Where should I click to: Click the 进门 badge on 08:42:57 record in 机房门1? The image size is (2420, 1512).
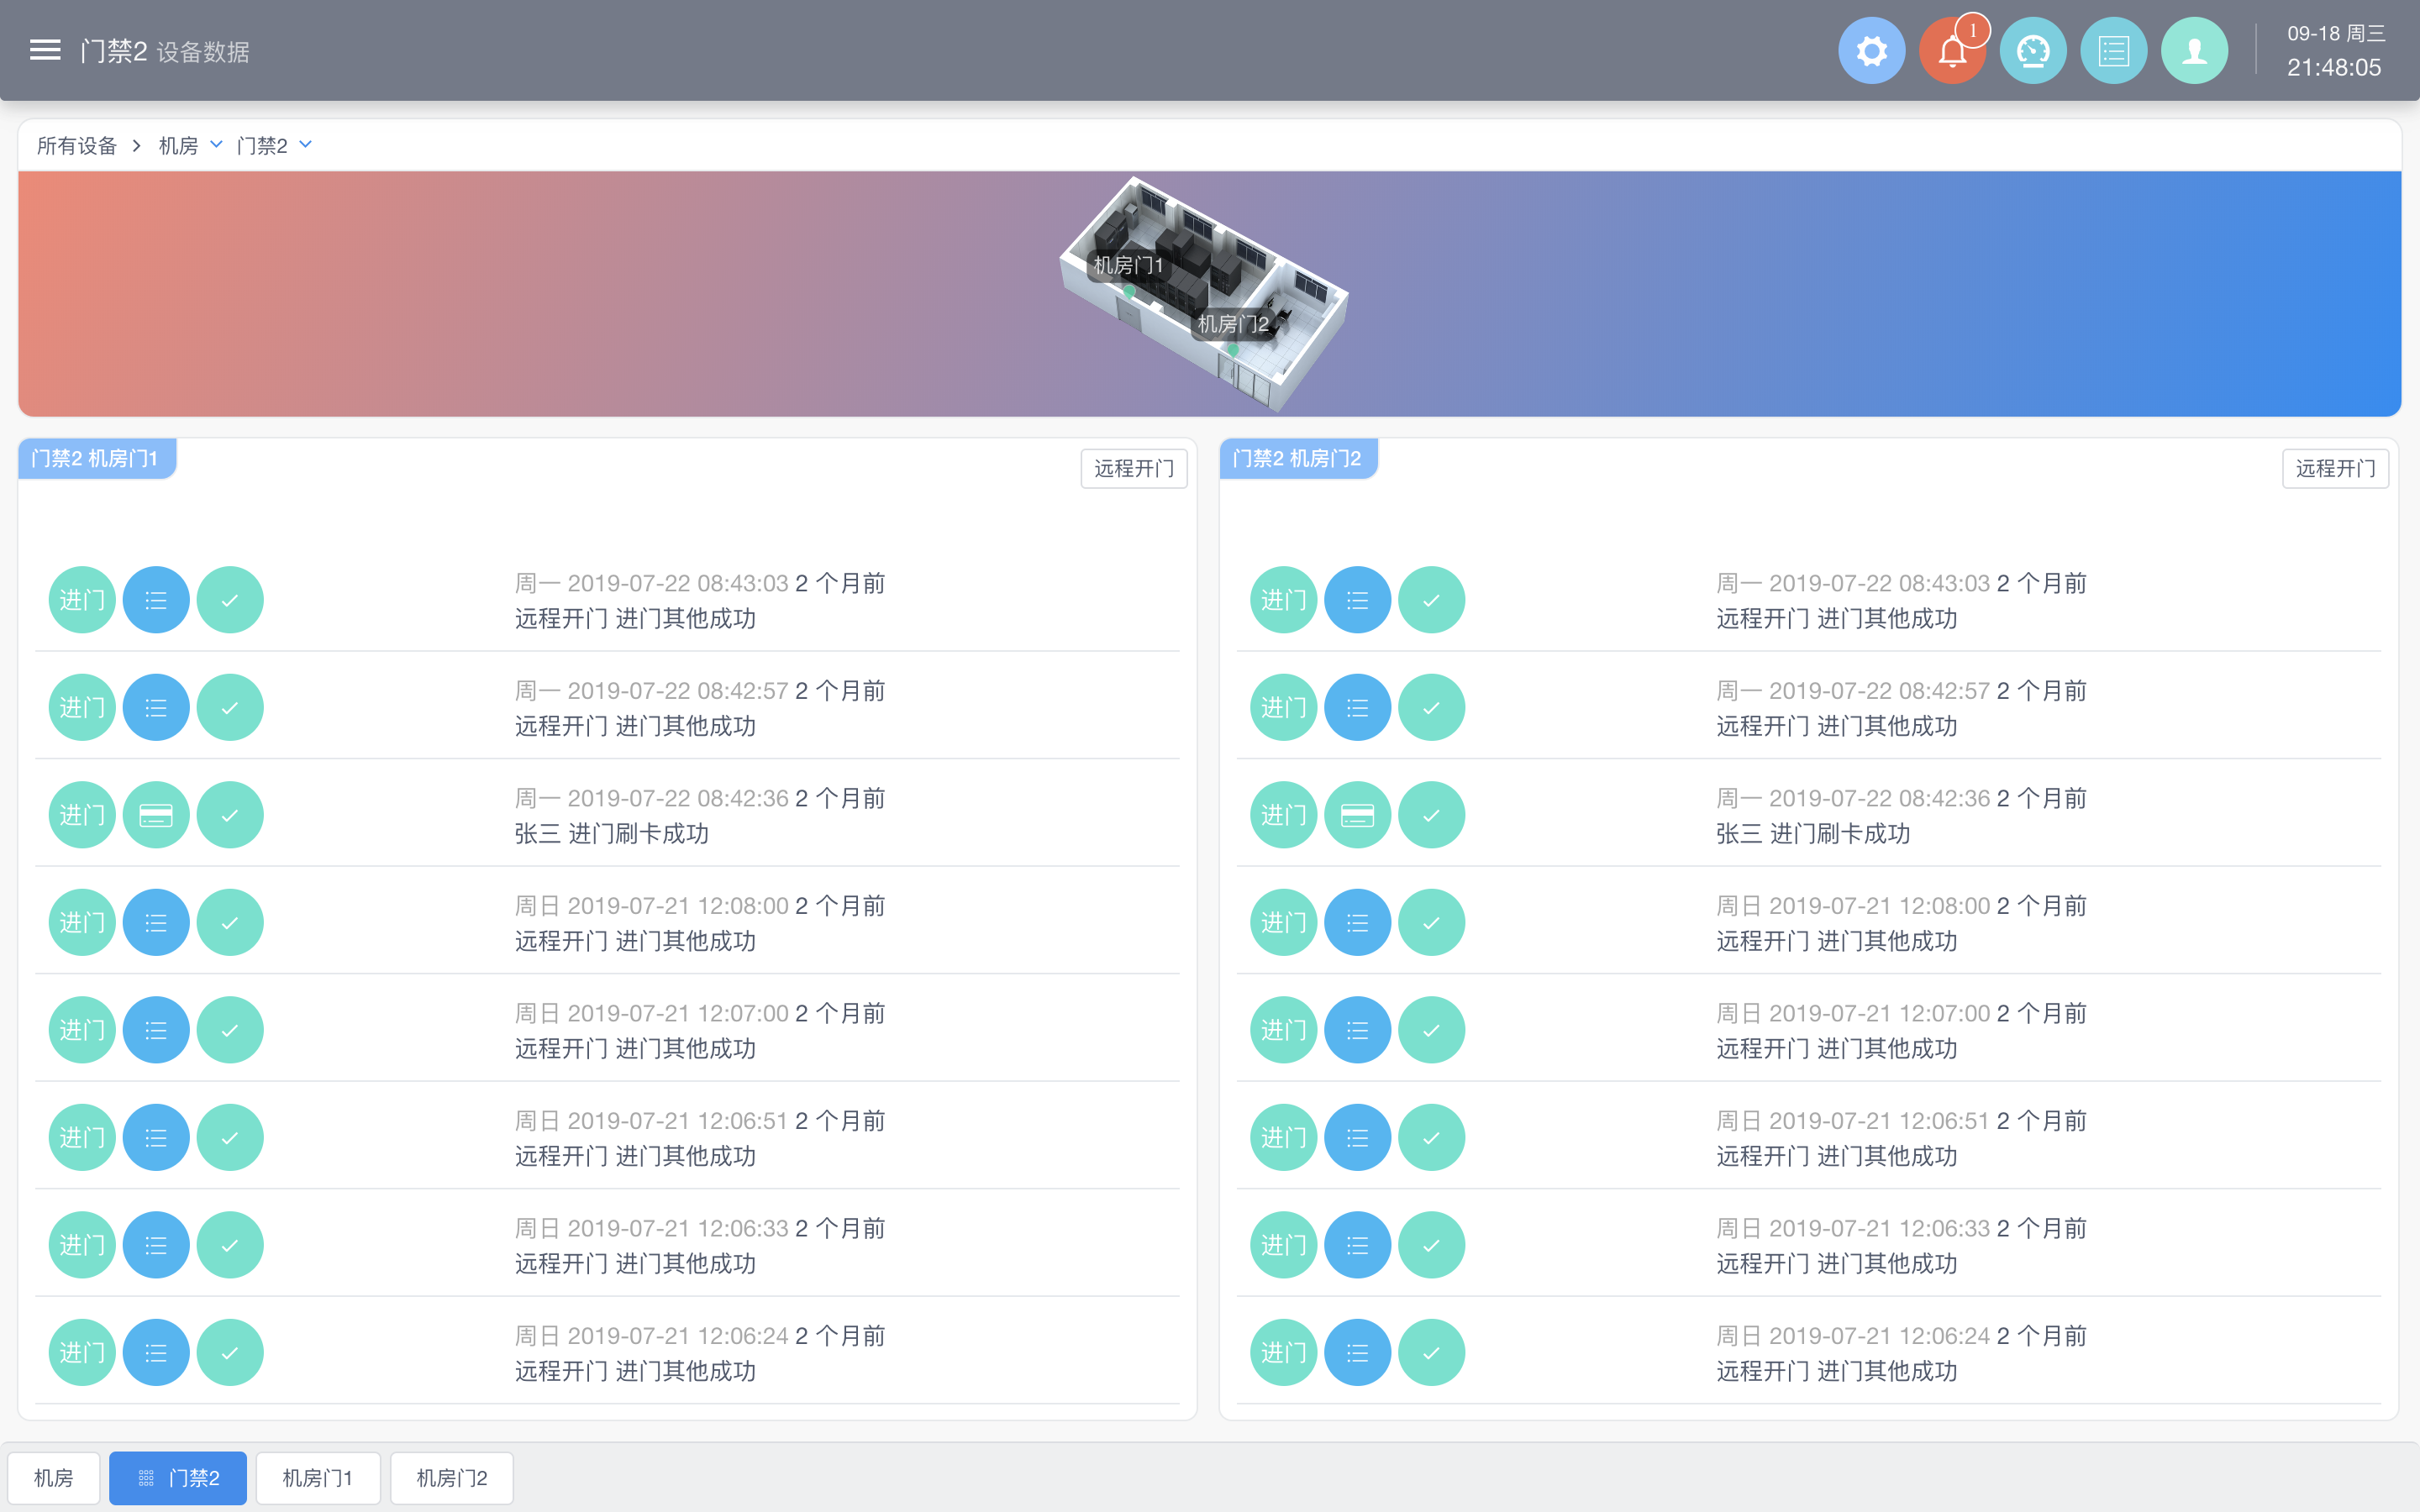82,707
